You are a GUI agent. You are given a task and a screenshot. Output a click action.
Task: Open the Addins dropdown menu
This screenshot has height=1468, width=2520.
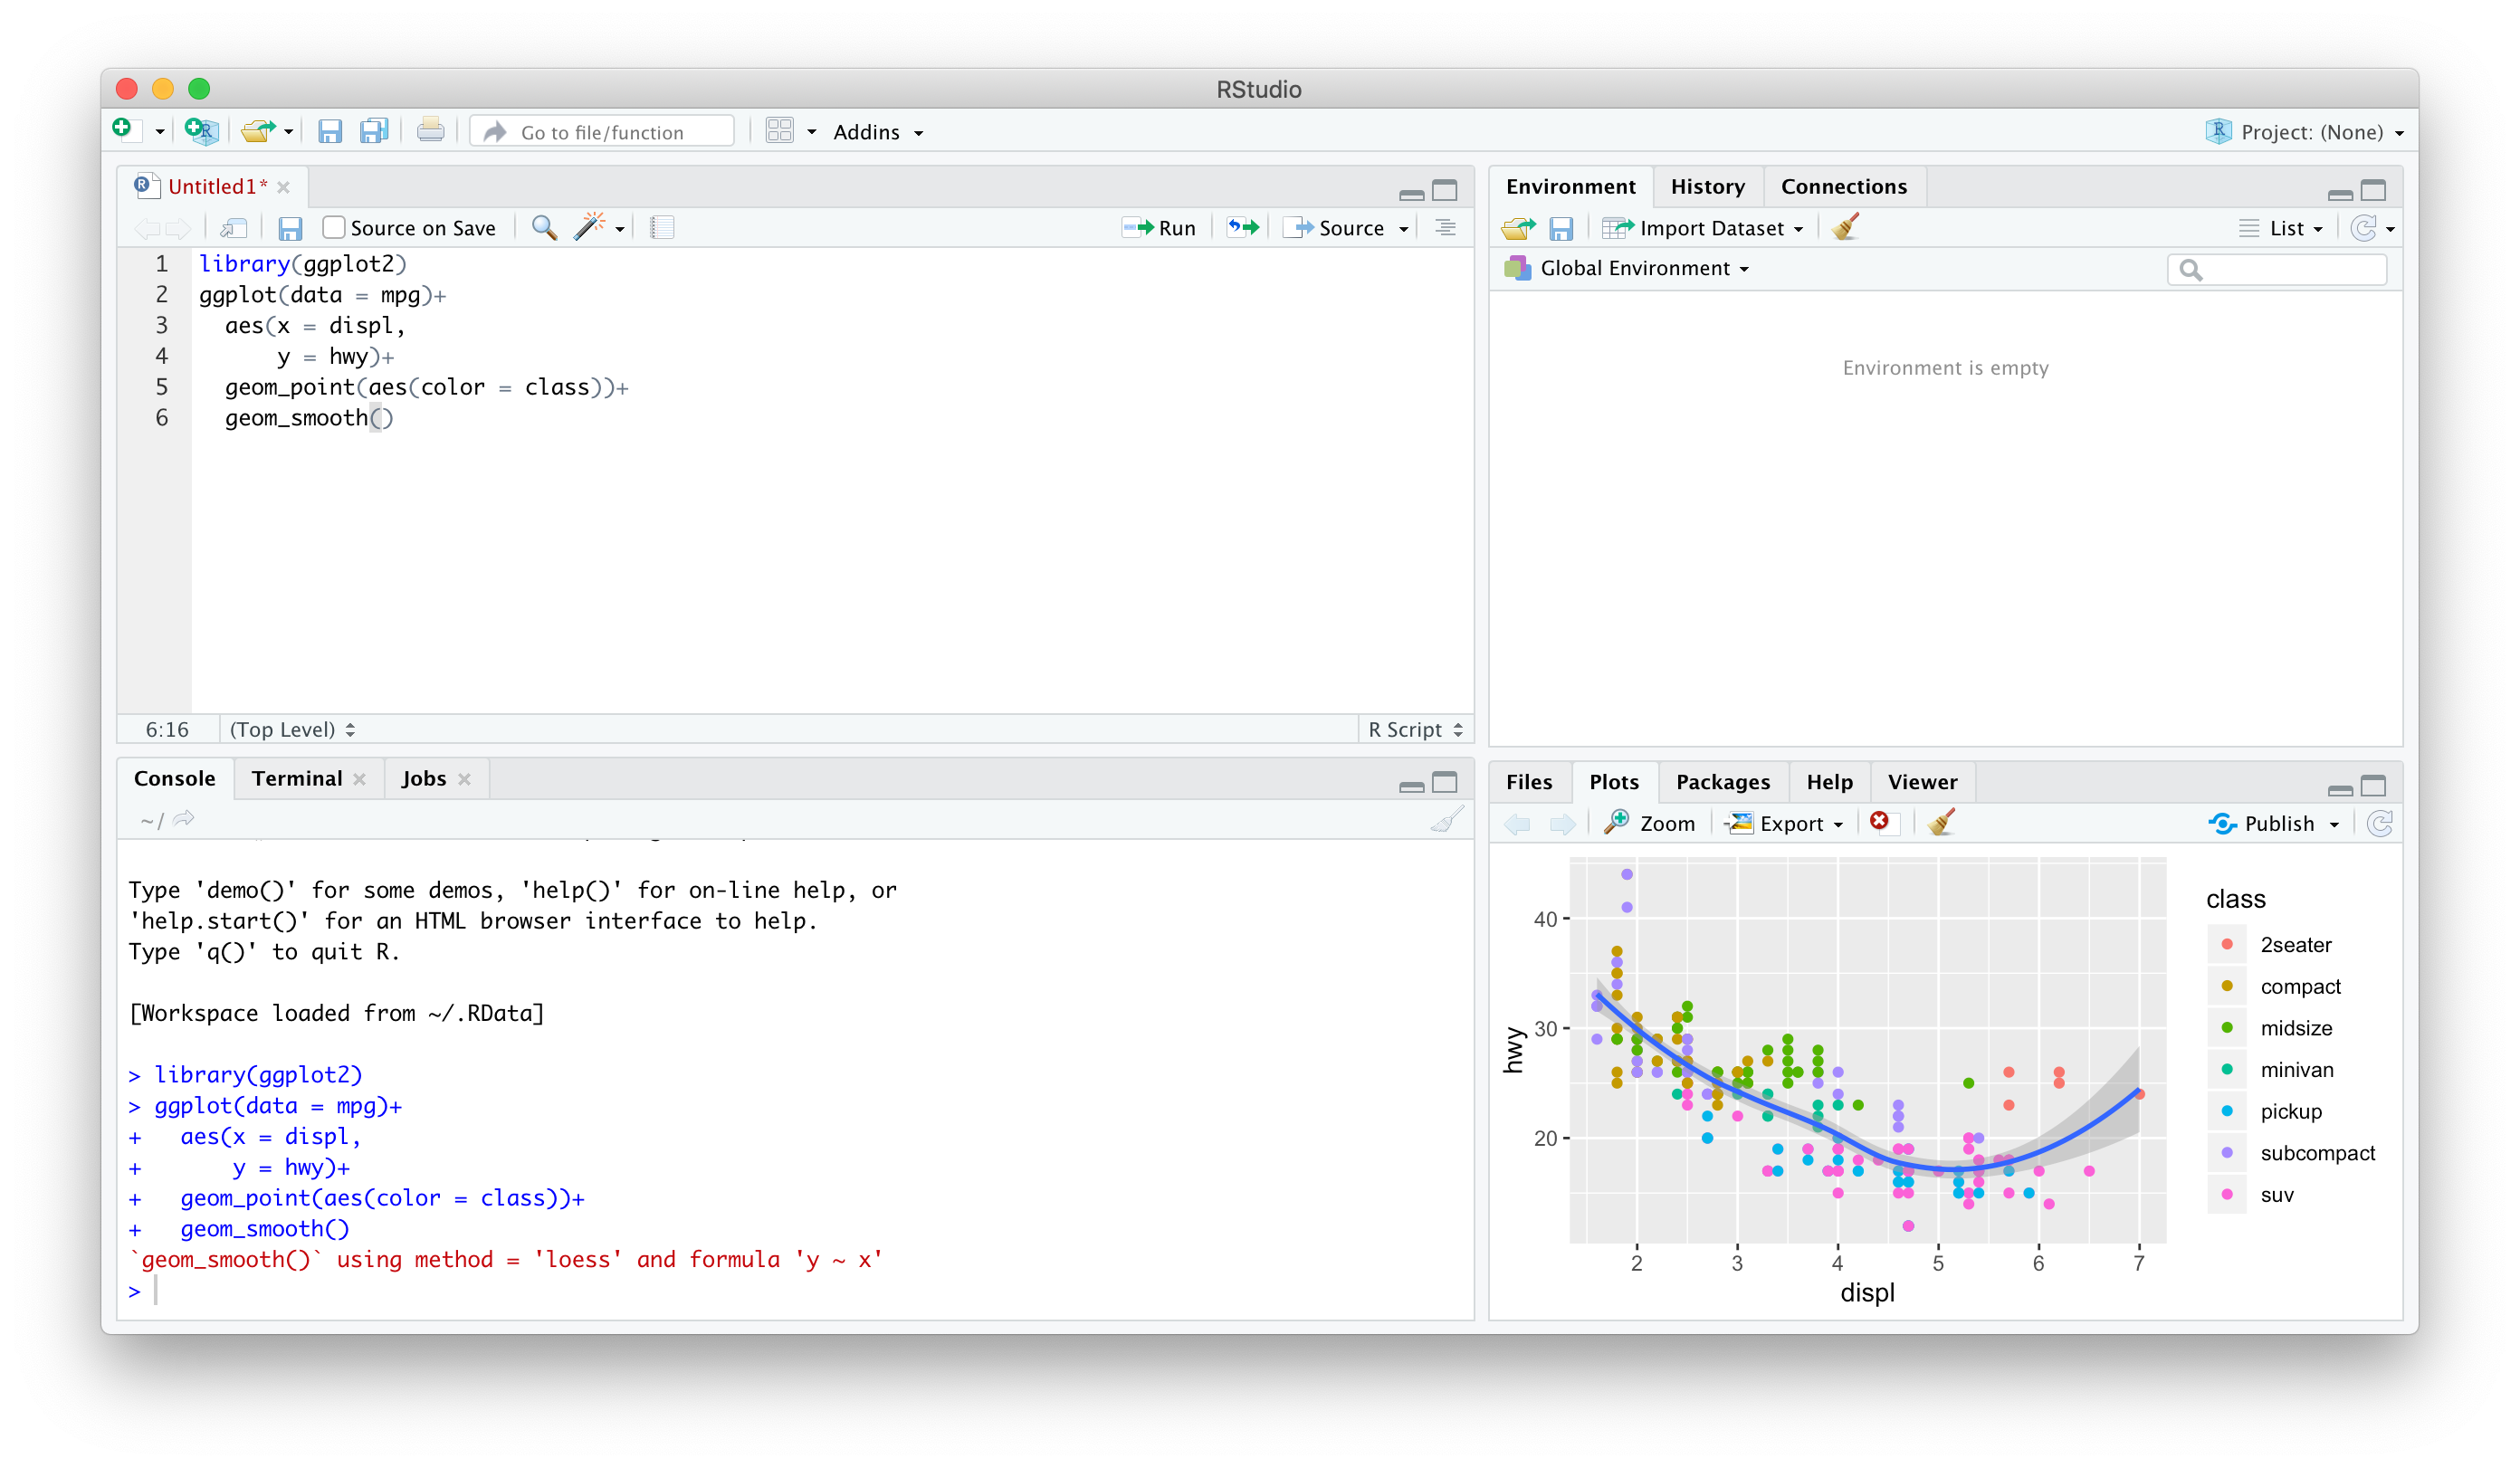pyautogui.click(x=877, y=132)
